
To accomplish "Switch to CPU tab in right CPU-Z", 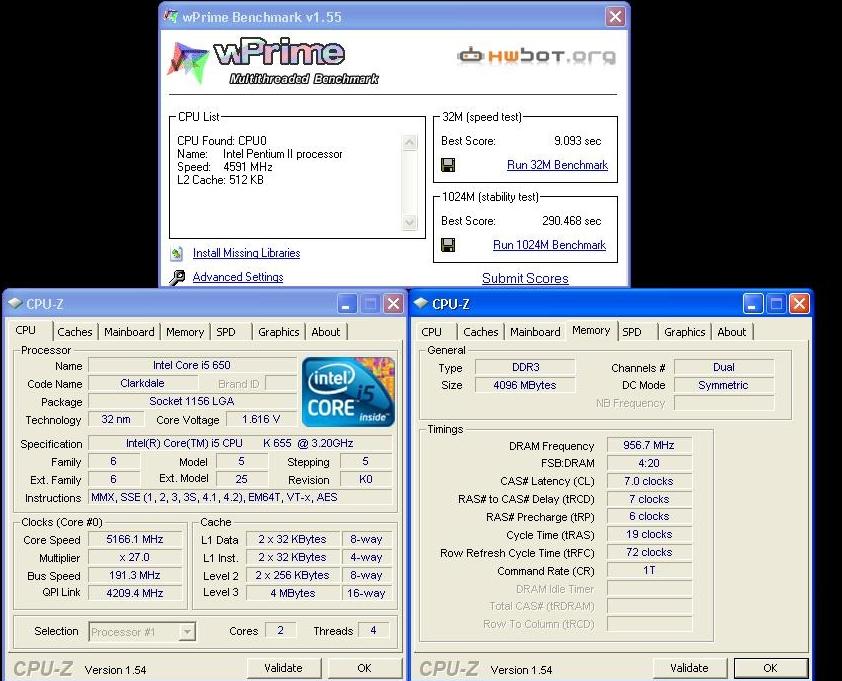I will (432, 332).
